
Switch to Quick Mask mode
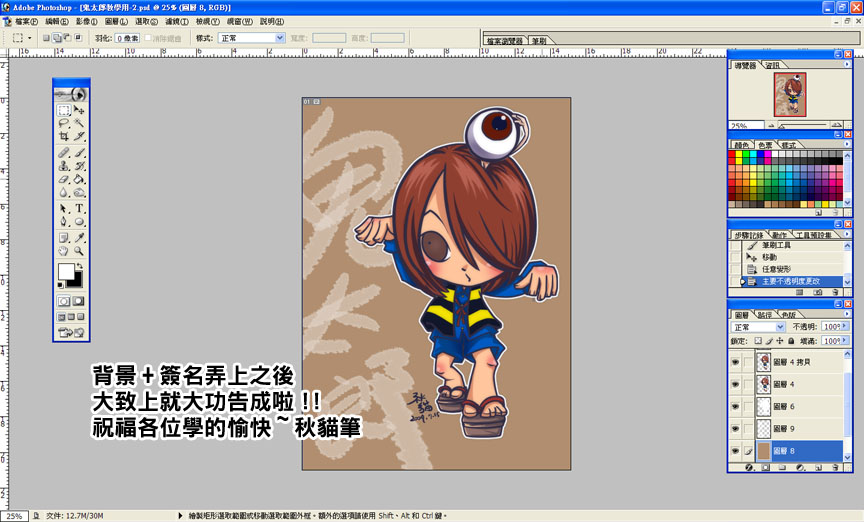coord(79,301)
